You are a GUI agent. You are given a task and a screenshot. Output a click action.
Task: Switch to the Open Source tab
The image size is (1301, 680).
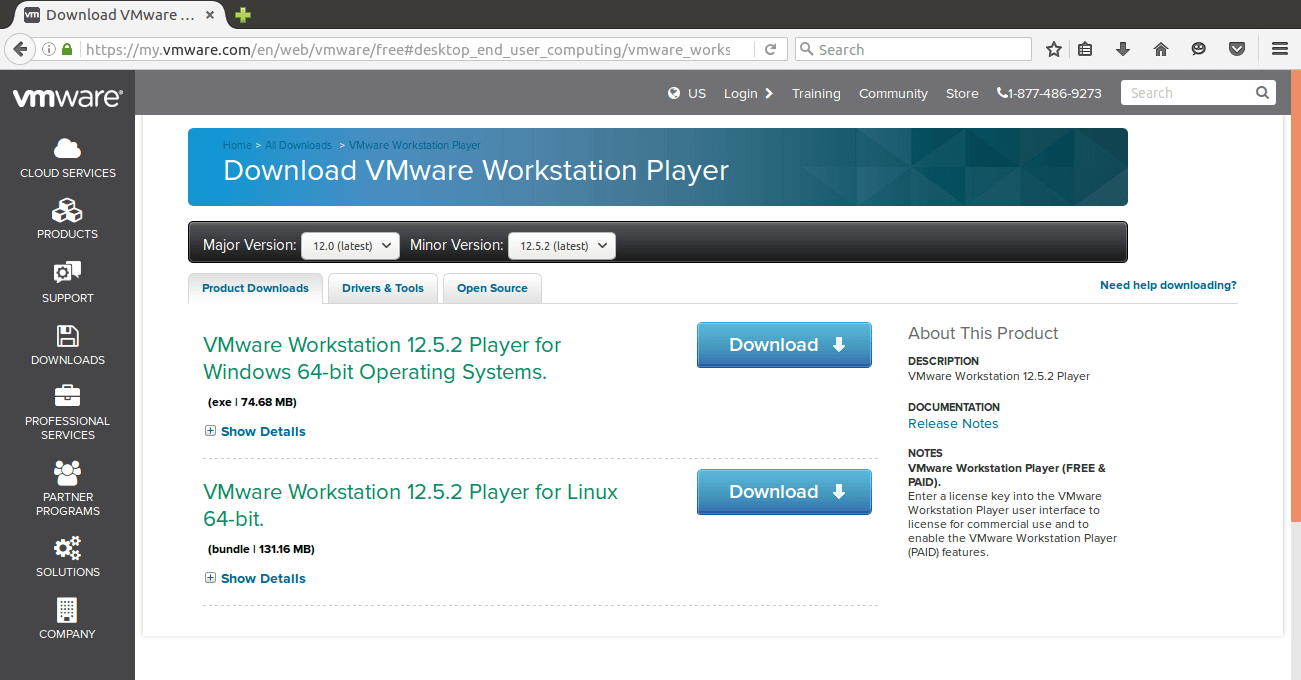[x=492, y=288]
